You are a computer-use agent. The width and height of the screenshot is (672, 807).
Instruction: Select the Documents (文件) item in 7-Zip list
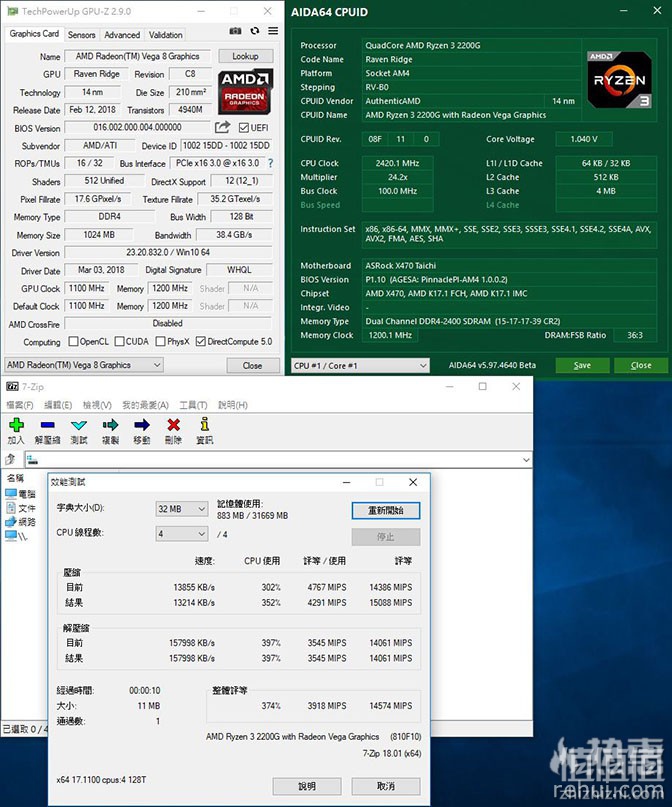pos(21,508)
